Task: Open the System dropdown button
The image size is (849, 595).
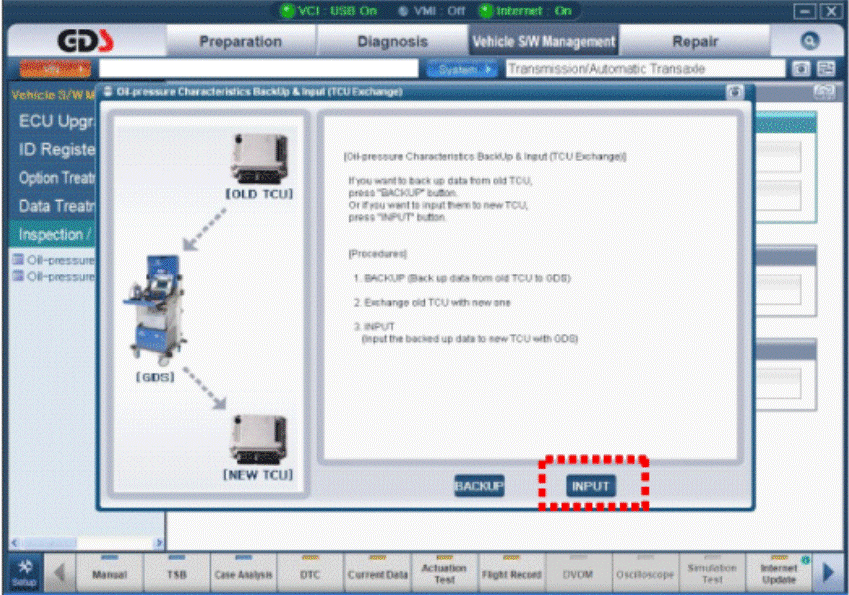Action: click(x=462, y=69)
